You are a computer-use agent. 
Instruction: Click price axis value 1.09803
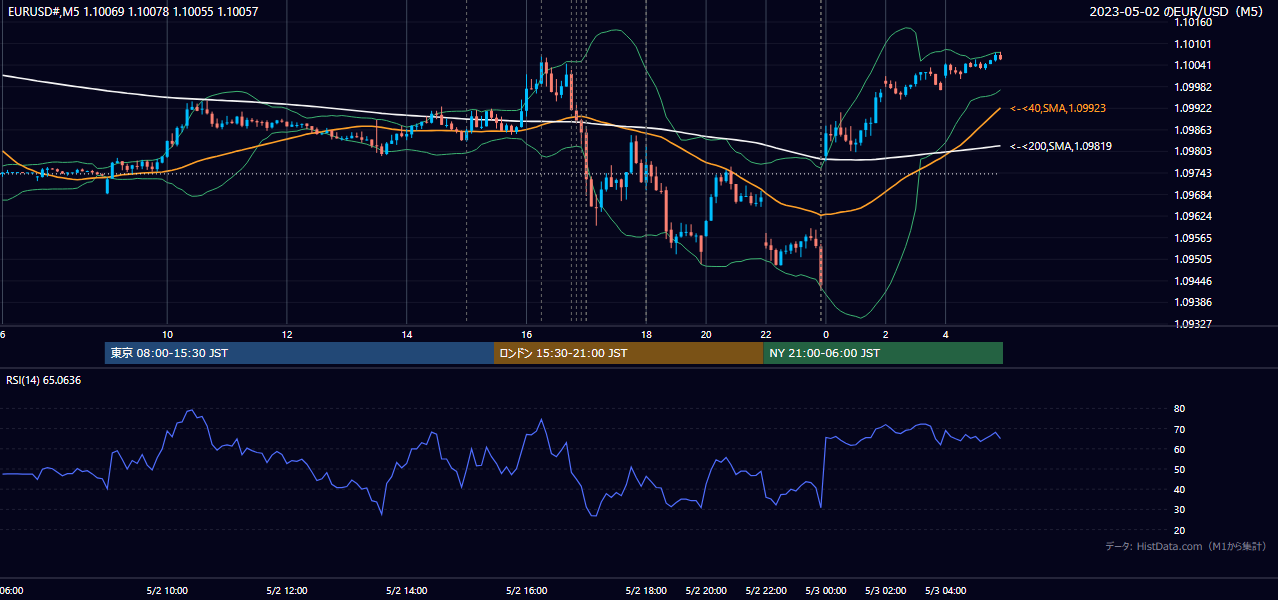pos(1193,151)
